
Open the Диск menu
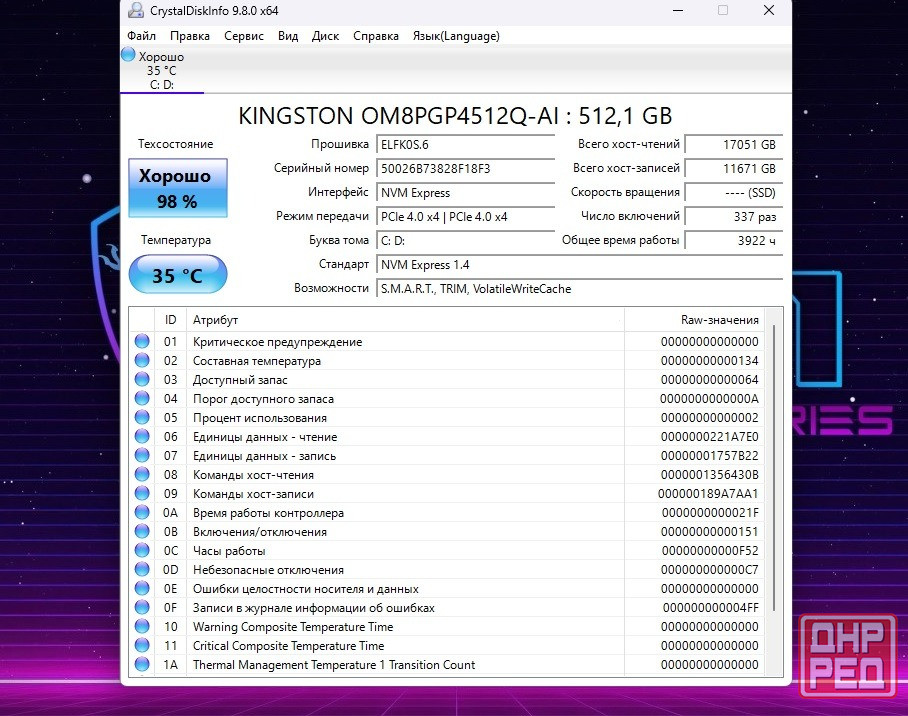pyautogui.click(x=325, y=36)
